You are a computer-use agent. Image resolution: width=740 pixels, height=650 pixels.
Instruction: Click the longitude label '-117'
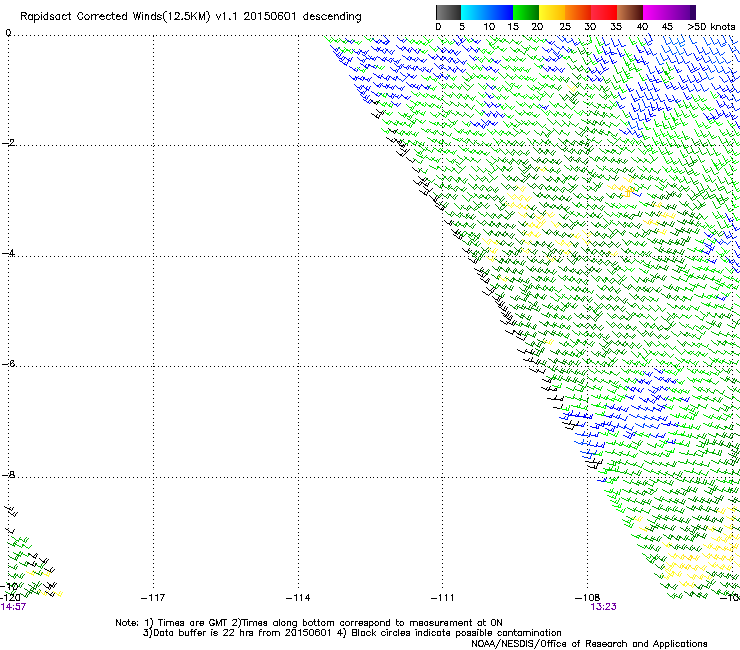(153, 598)
